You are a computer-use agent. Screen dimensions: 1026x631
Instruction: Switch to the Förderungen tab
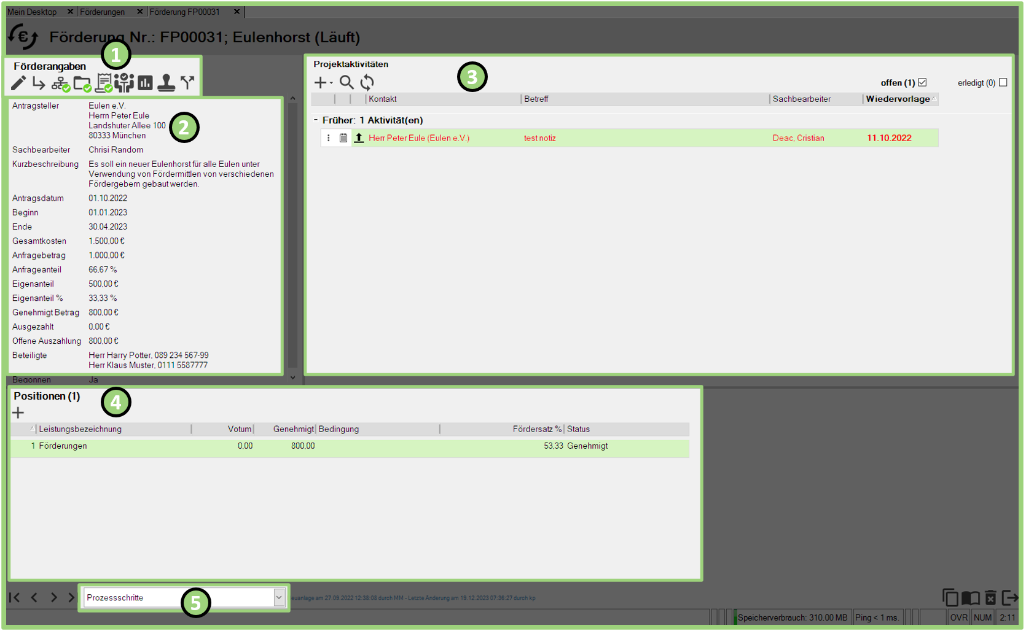click(x=102, y=11)
